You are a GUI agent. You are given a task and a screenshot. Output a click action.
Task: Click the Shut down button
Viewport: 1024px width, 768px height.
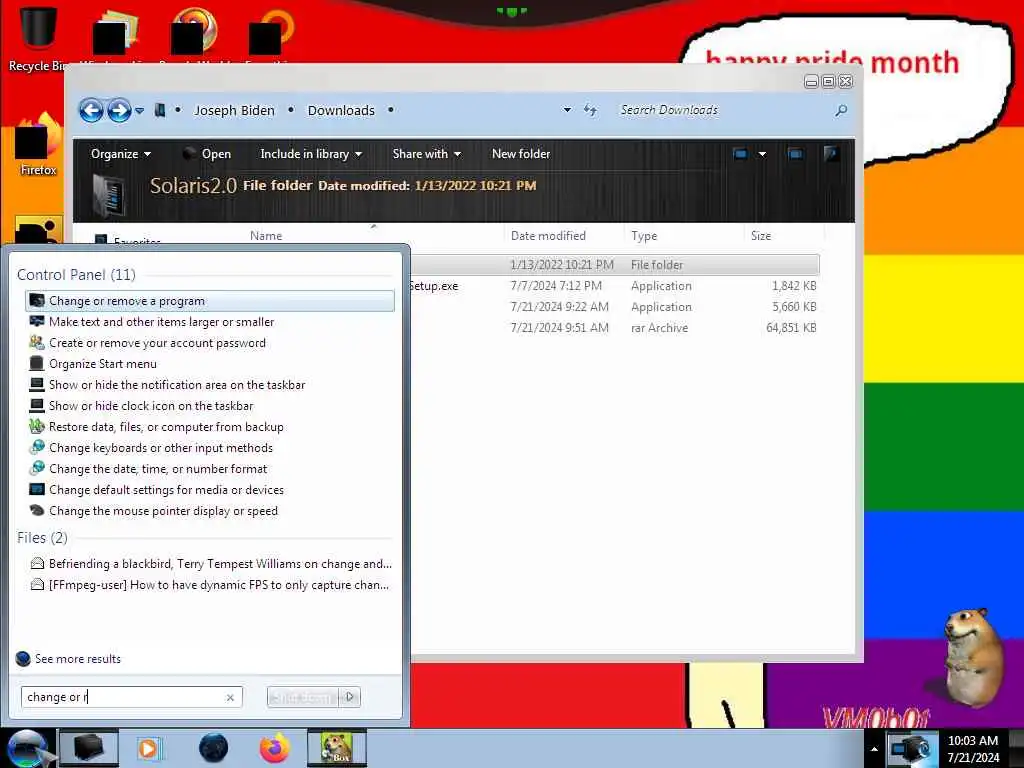(x=303, y=697)
